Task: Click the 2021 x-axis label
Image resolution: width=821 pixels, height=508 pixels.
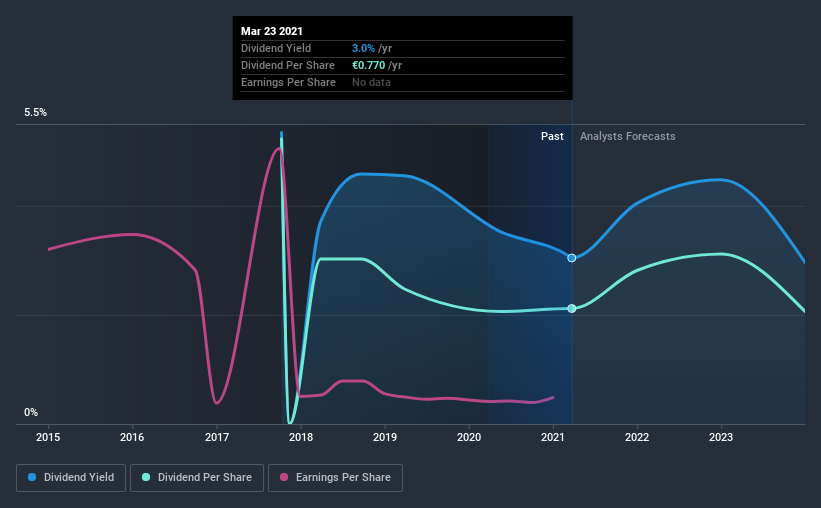Action: pos(553,437)
